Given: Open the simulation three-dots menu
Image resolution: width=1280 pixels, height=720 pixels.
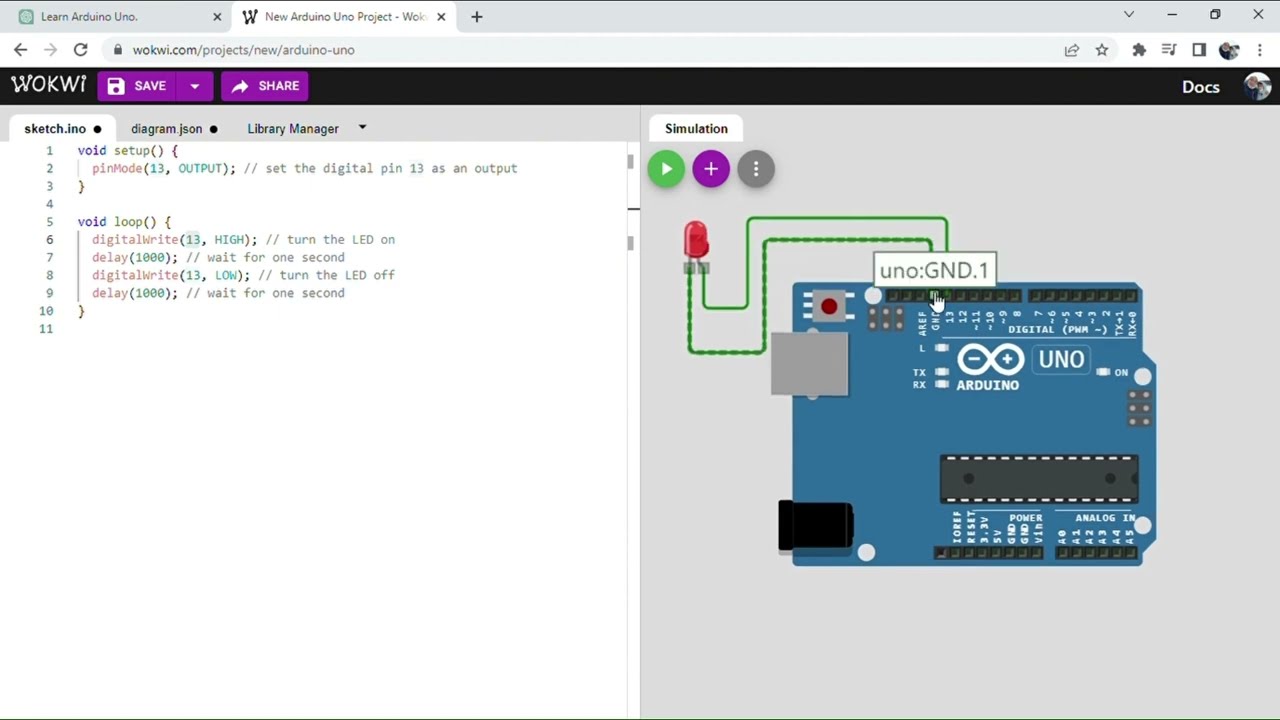Looking at the screenshot, I should (x=756, y=169).
